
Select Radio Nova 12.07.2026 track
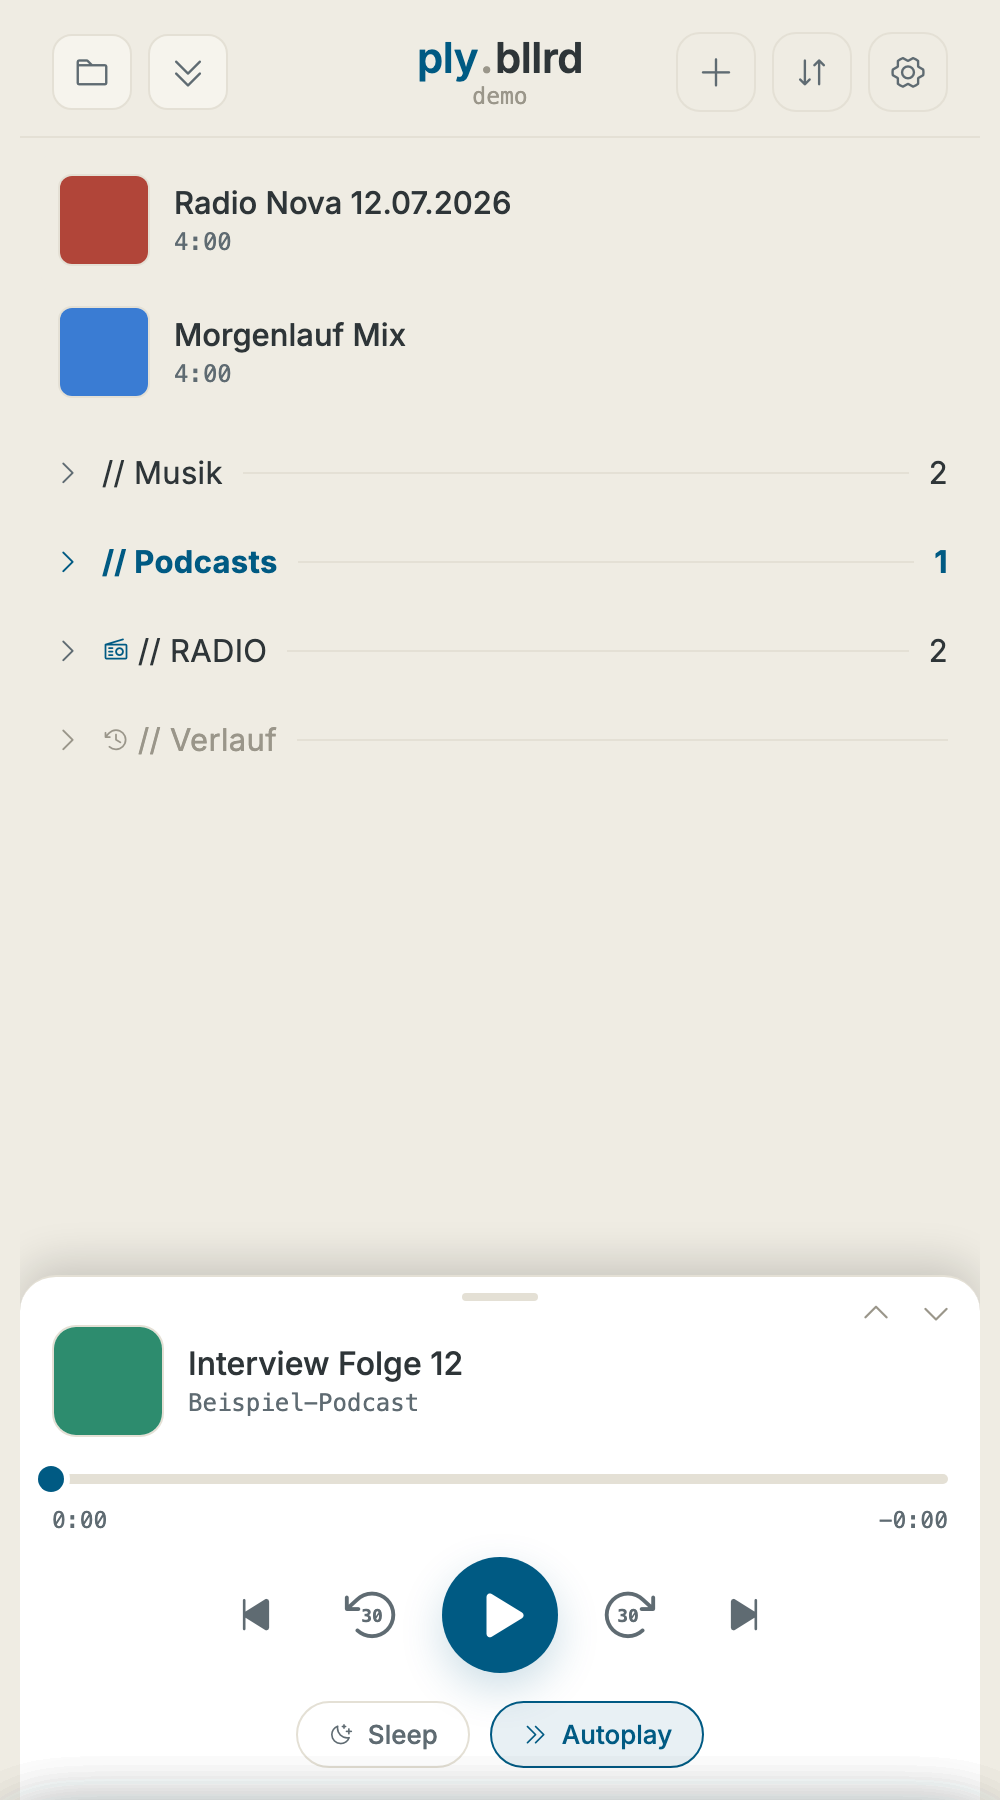point(500,220)
